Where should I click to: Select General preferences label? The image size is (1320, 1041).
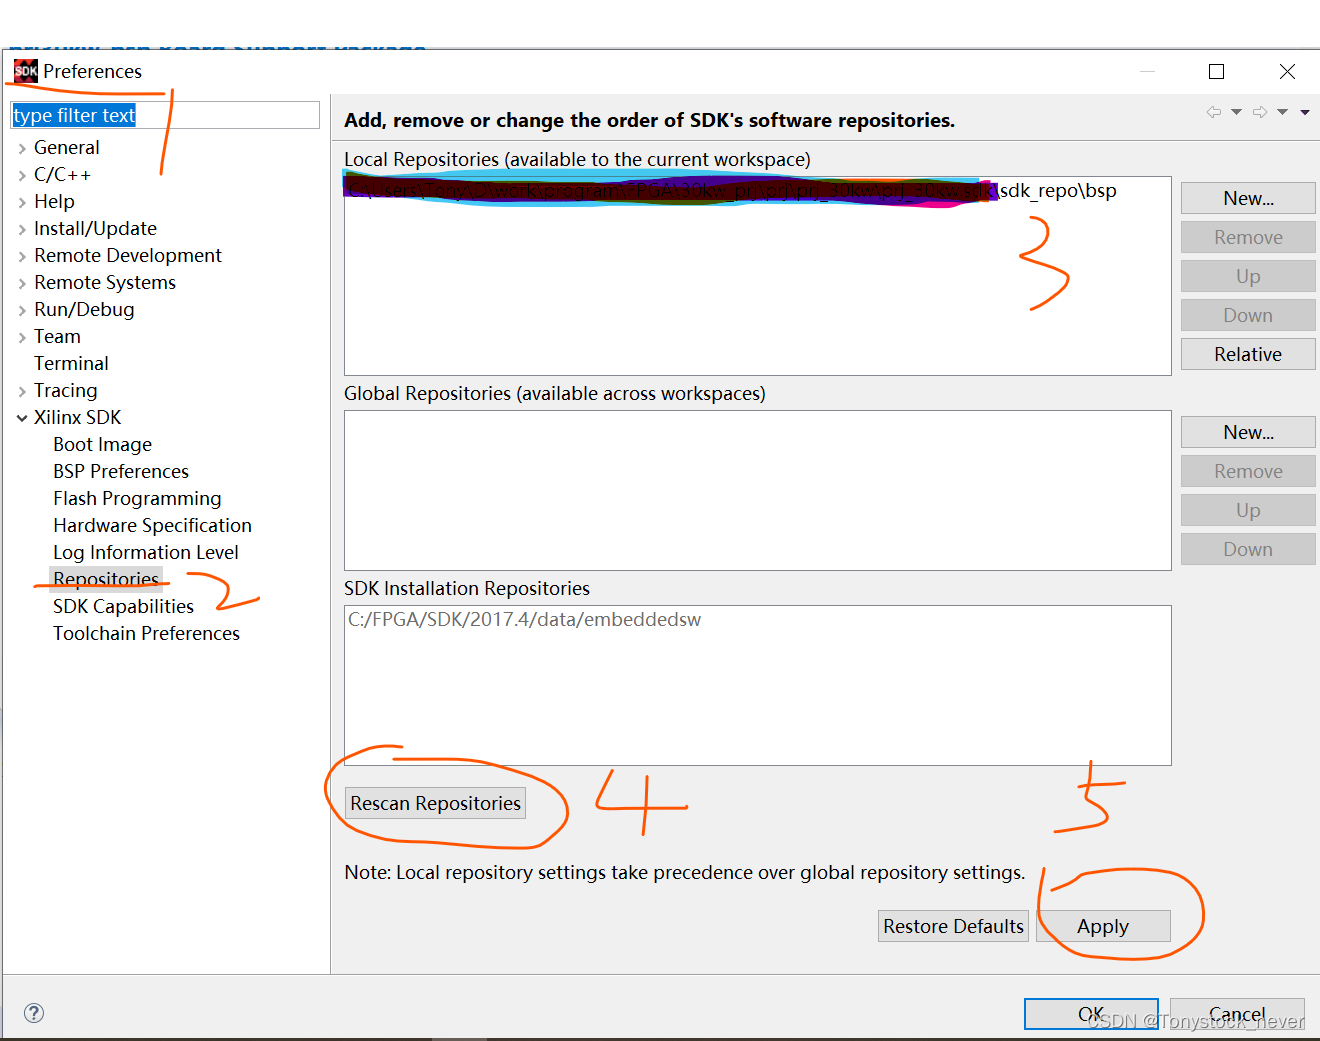pos(66,147)
